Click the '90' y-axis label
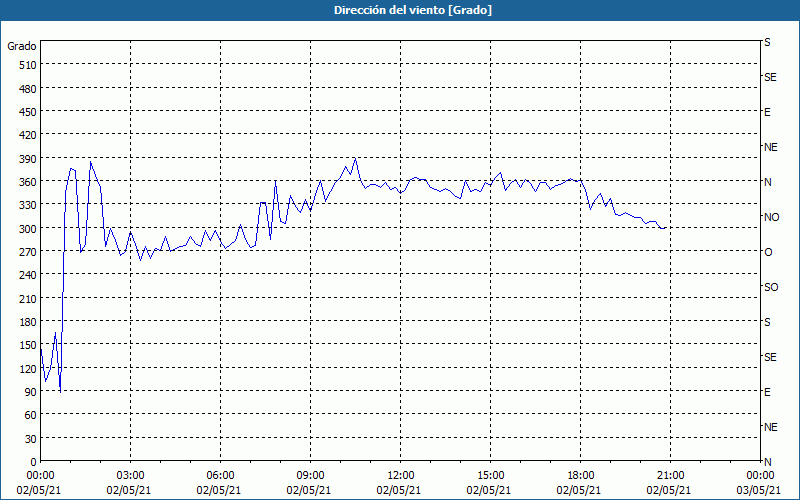 coord(31,392)
